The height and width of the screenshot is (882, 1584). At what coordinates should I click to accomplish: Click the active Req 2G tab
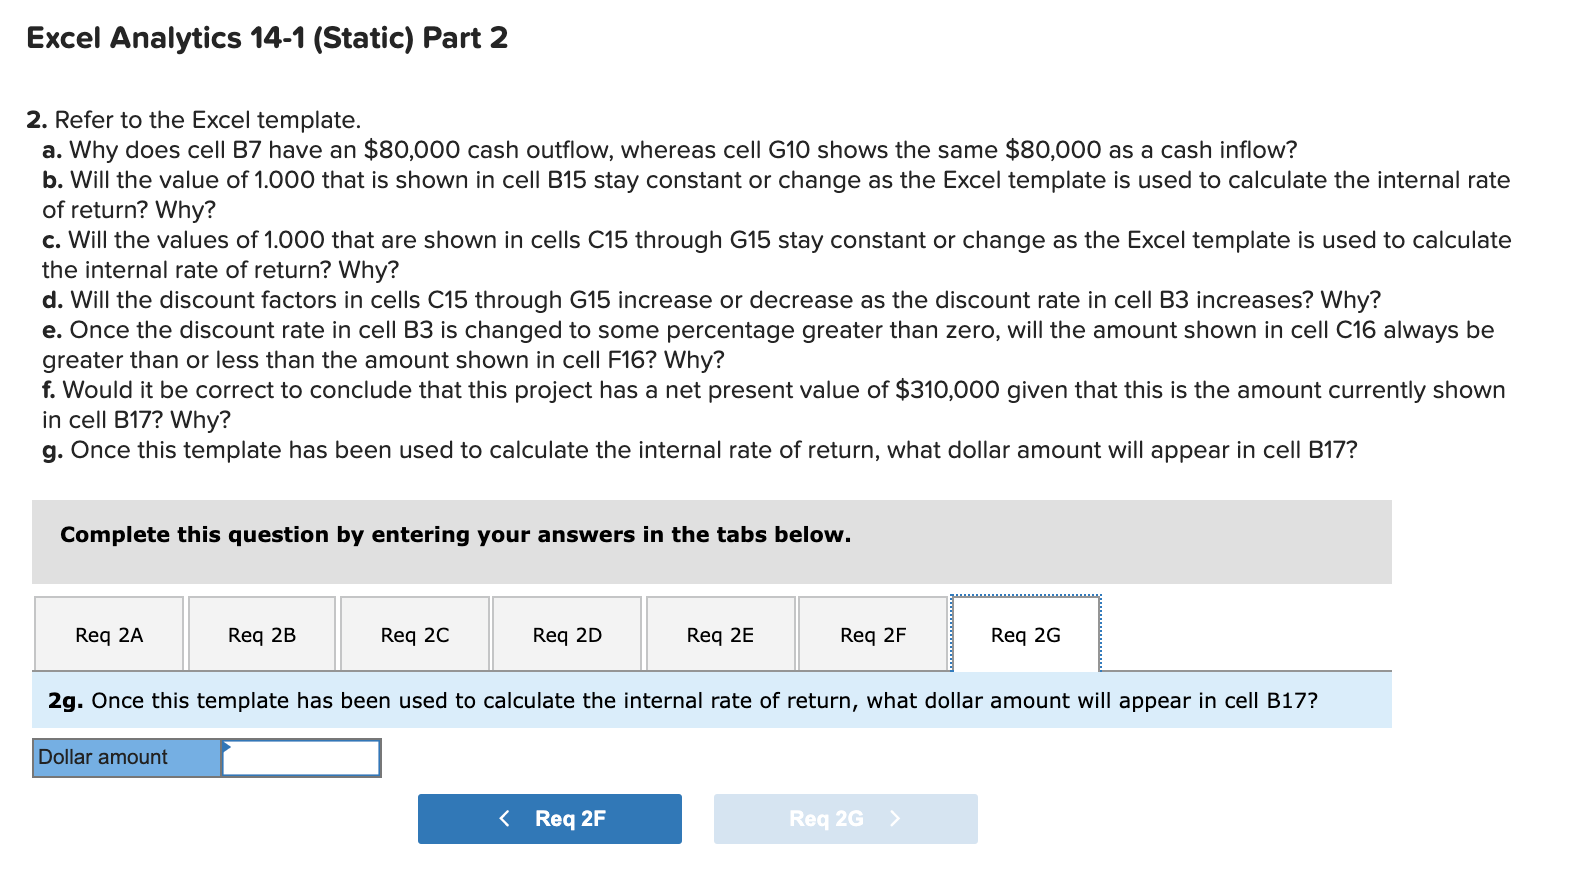click(1024, 634)
